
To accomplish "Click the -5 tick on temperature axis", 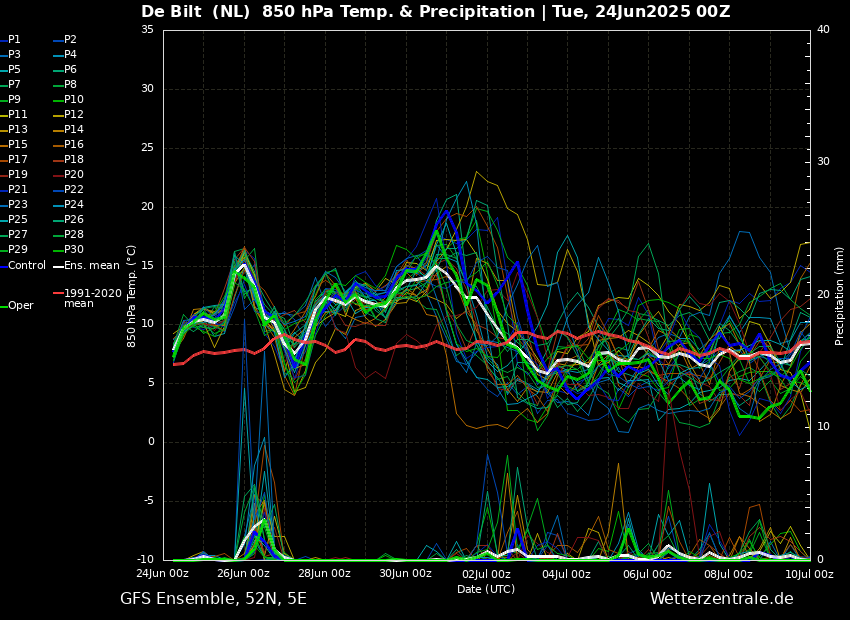I will pos(149,501).
